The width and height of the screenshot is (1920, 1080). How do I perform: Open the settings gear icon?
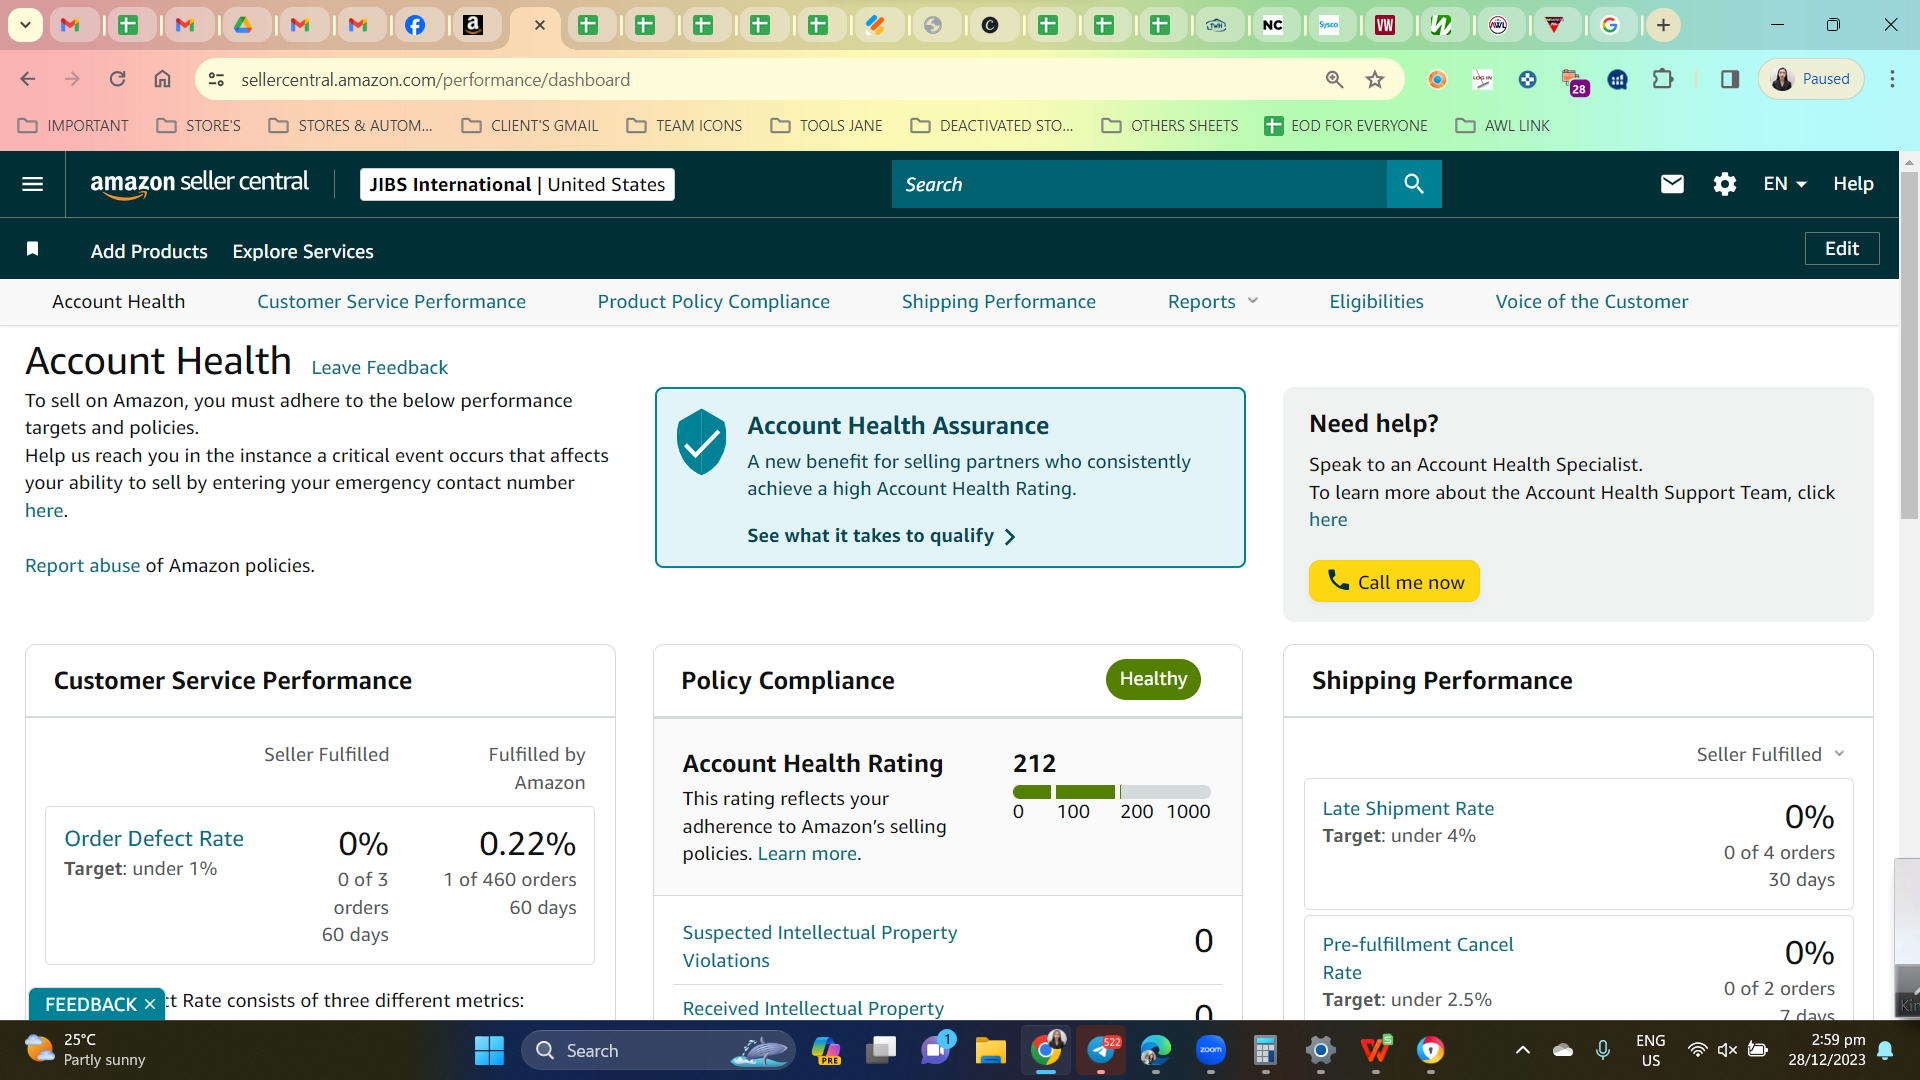click(x=1724, y=184)
